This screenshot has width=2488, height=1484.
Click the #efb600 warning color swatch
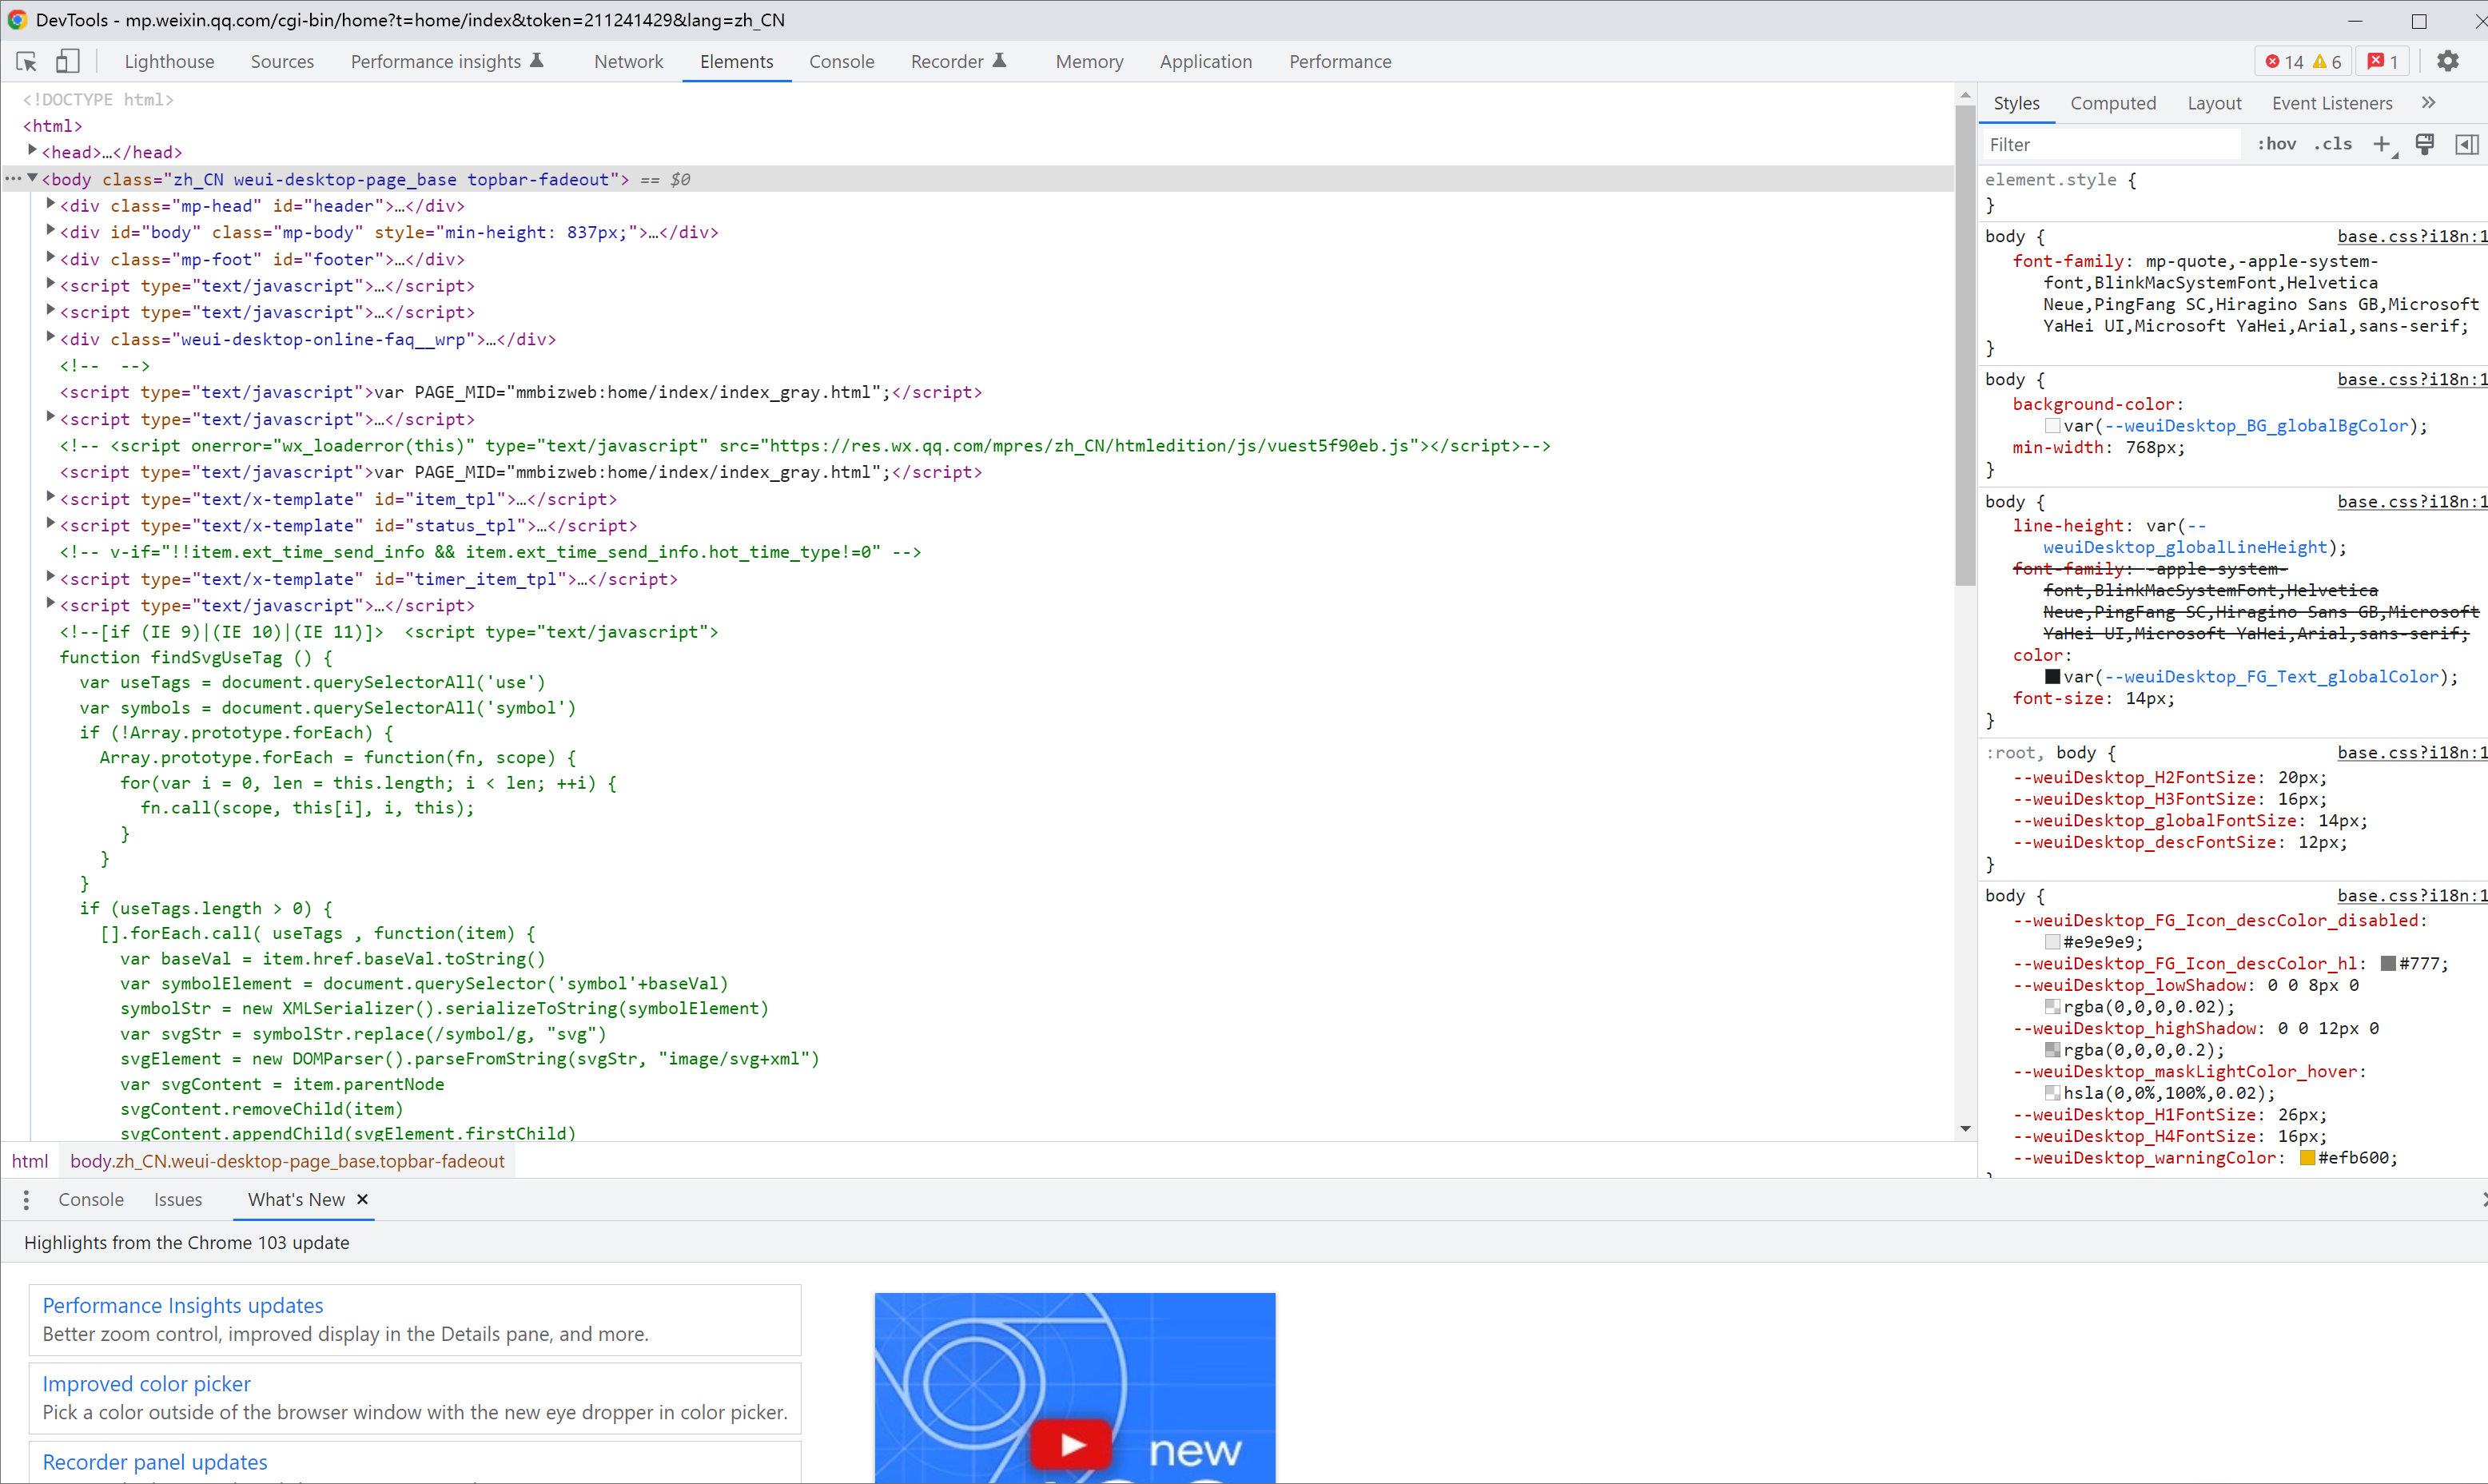tap(2308, 1158)
